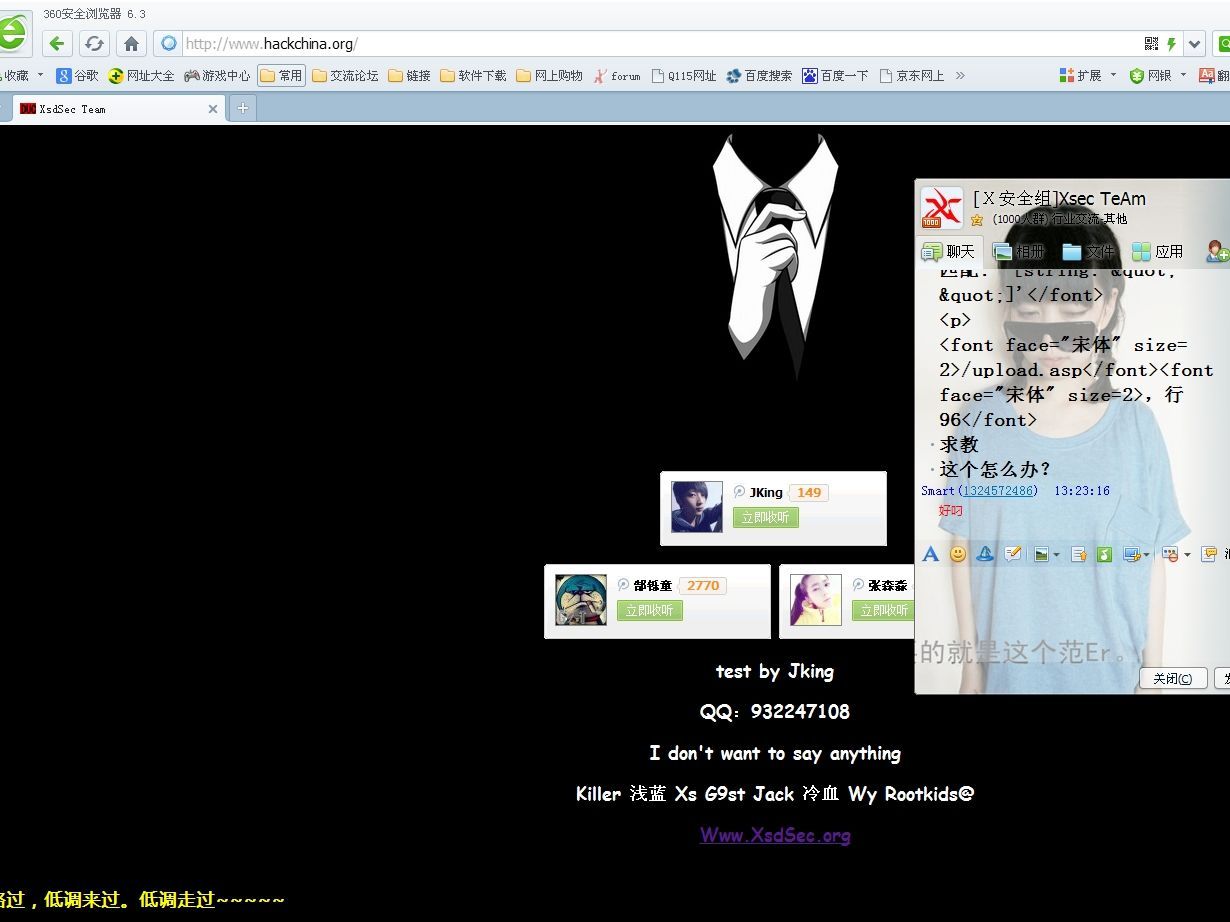Click the blue hat magic emoticon icon

pyautogui.click(x=985, y=554)
